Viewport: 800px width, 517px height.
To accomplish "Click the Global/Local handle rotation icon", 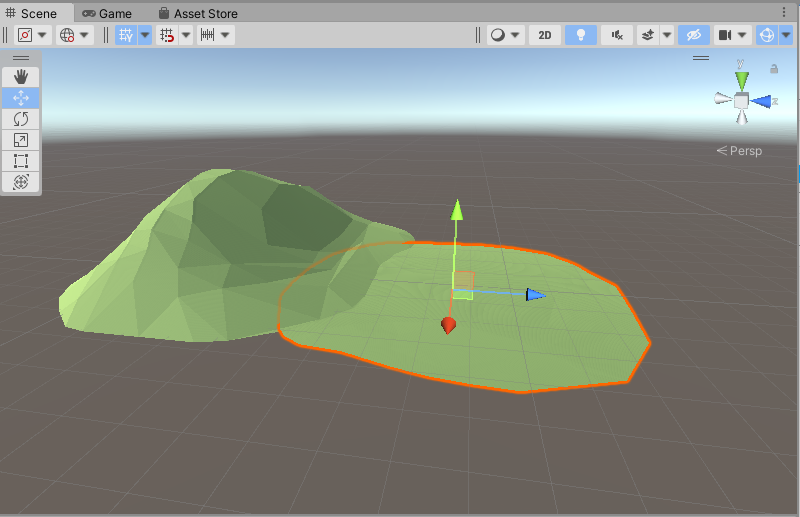I will tap(67, 35).
